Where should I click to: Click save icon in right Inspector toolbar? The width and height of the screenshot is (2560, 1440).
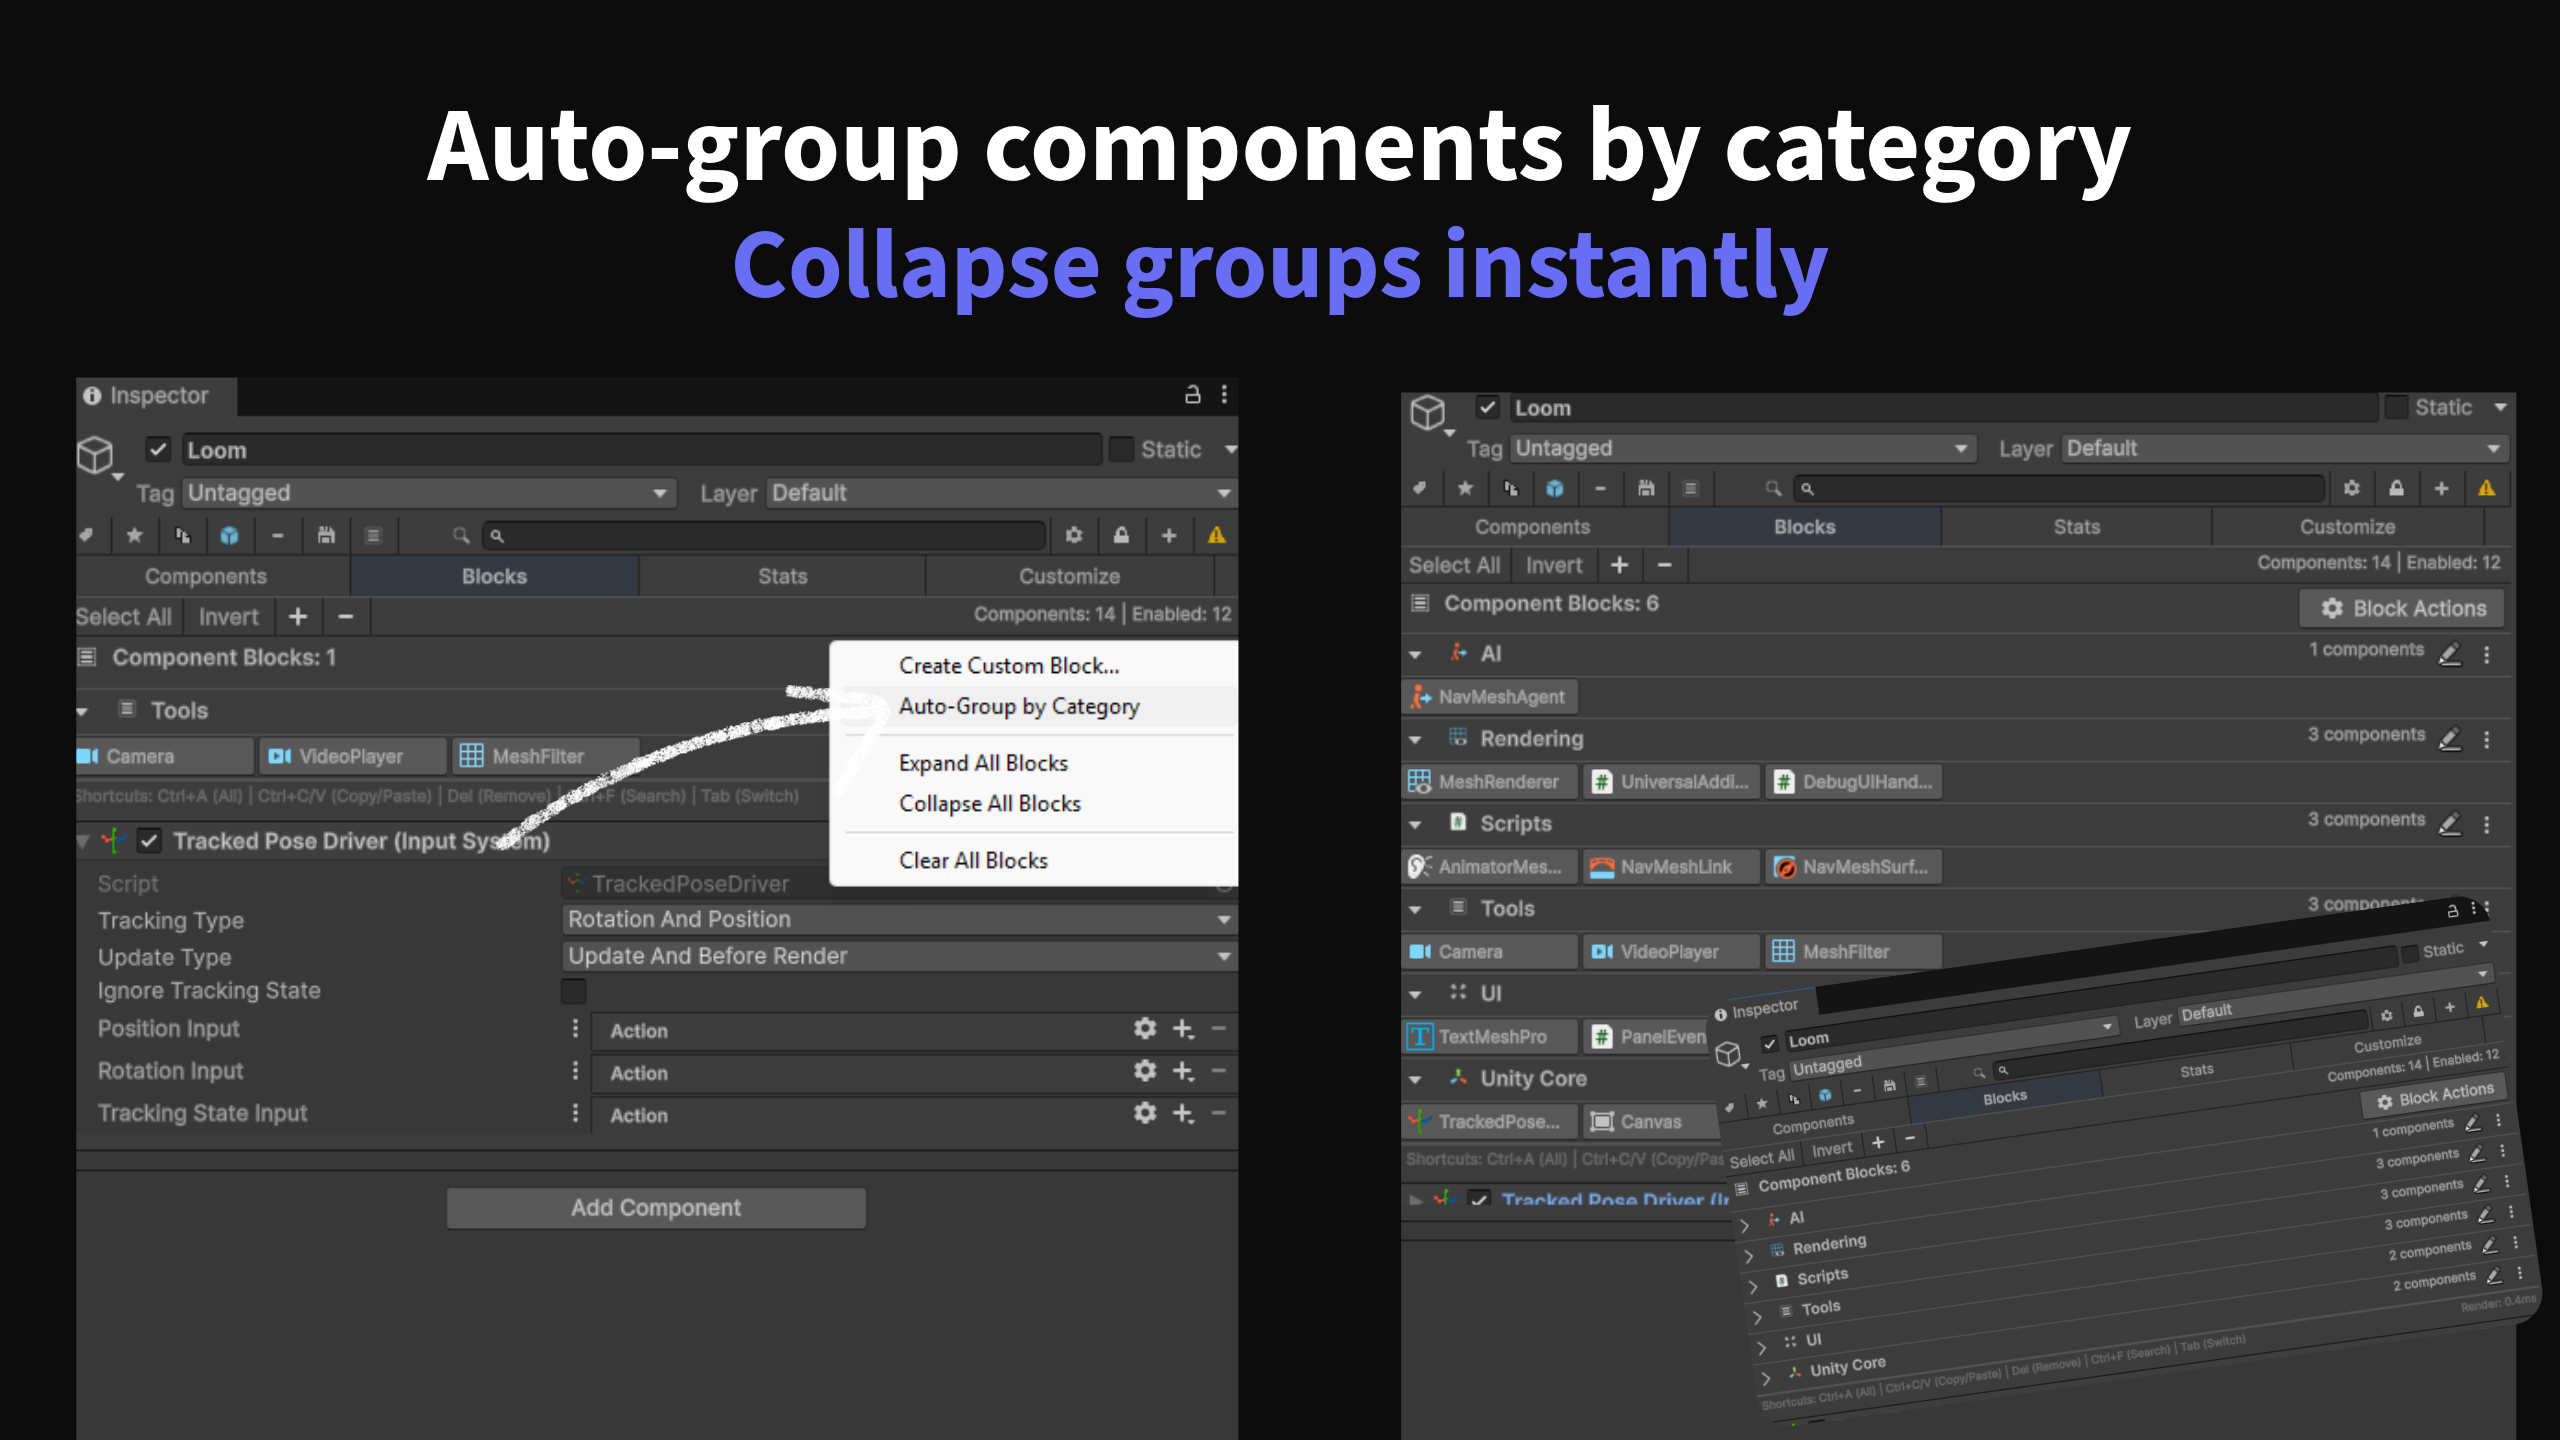point(1645,489)
